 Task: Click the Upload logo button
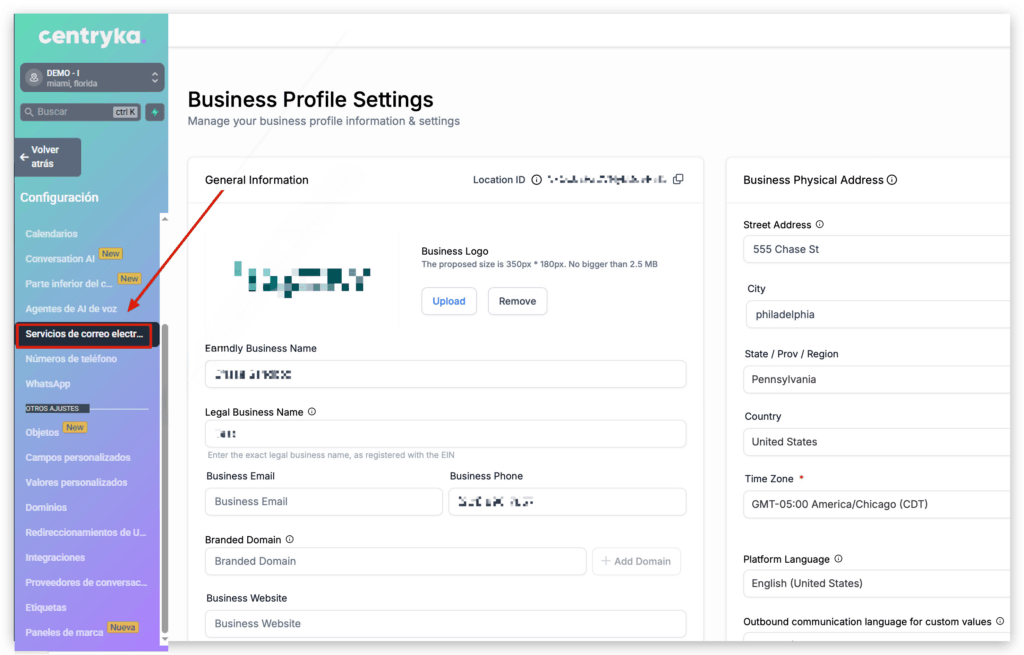point(448,301)
